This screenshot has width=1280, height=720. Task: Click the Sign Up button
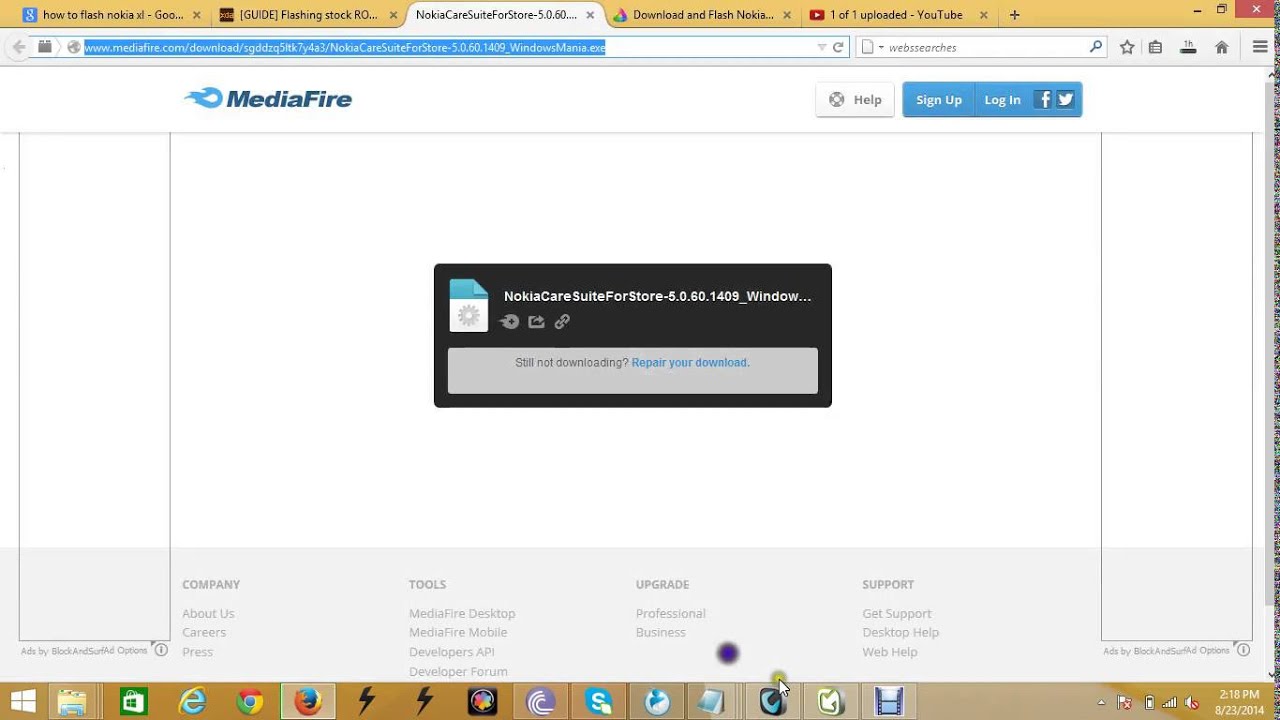tap(938, 99)
